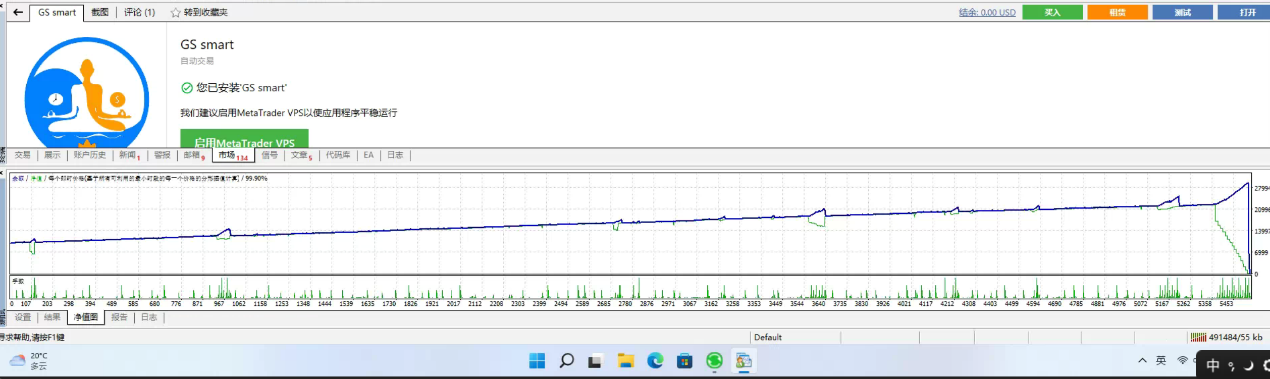The height and width of the screenshot is (379, 1270).
Task: Open the green round app in taskbar
Action: (x=715, y=360)
